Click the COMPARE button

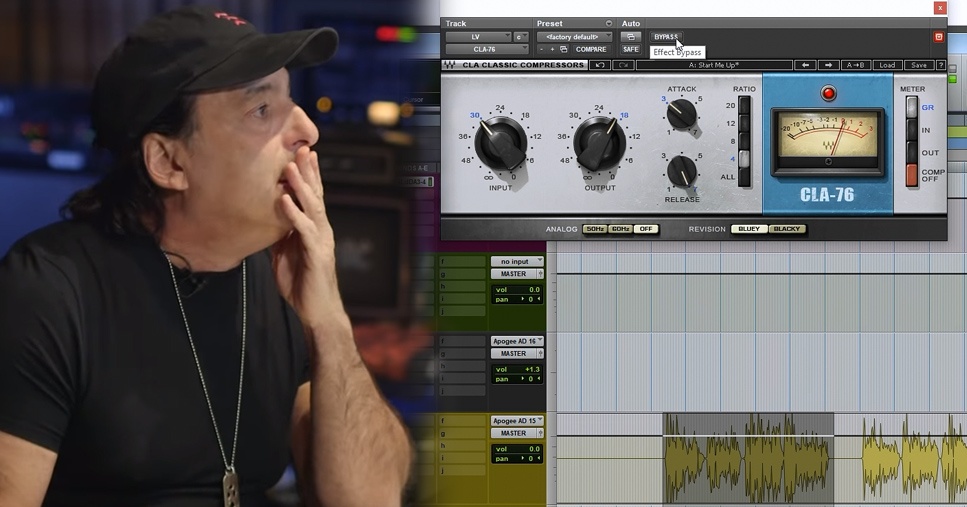[x=591, y=49]
